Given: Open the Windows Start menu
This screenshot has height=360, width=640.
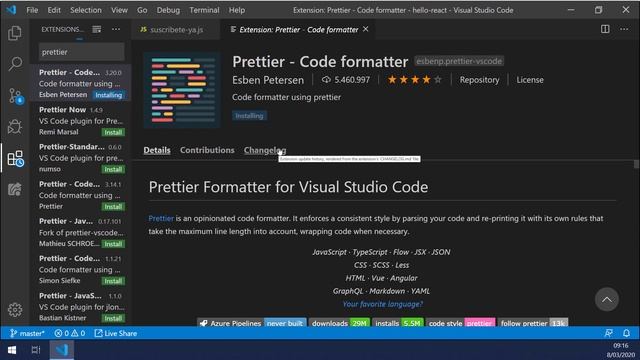Looking at the screenshot, I should pos(12,350).
